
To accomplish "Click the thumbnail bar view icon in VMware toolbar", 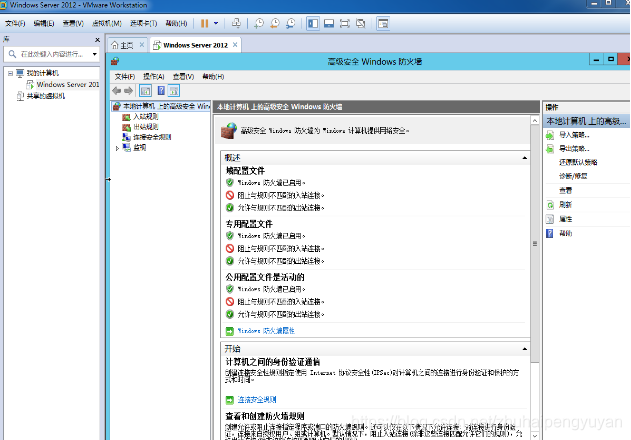I will coord(329,23).
